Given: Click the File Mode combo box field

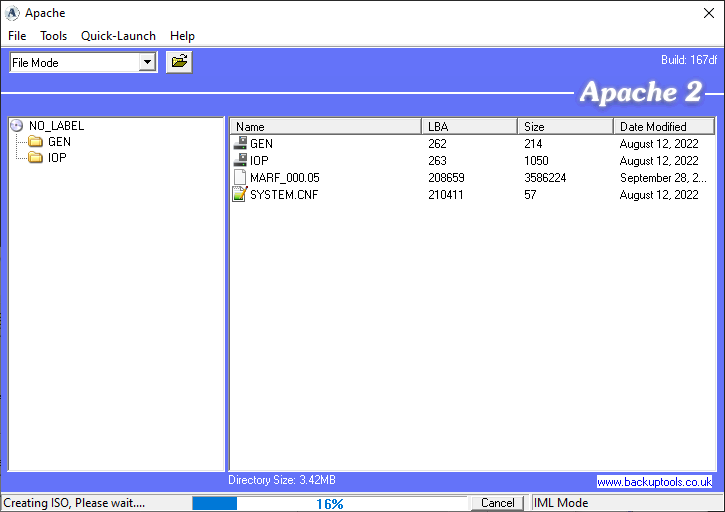Looking at the screenshot, I should tap(74, 62).
